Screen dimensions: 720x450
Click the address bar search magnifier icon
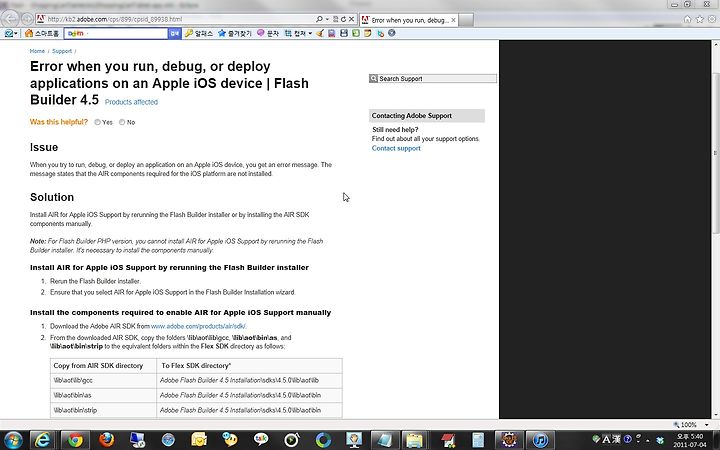[319, 19]
